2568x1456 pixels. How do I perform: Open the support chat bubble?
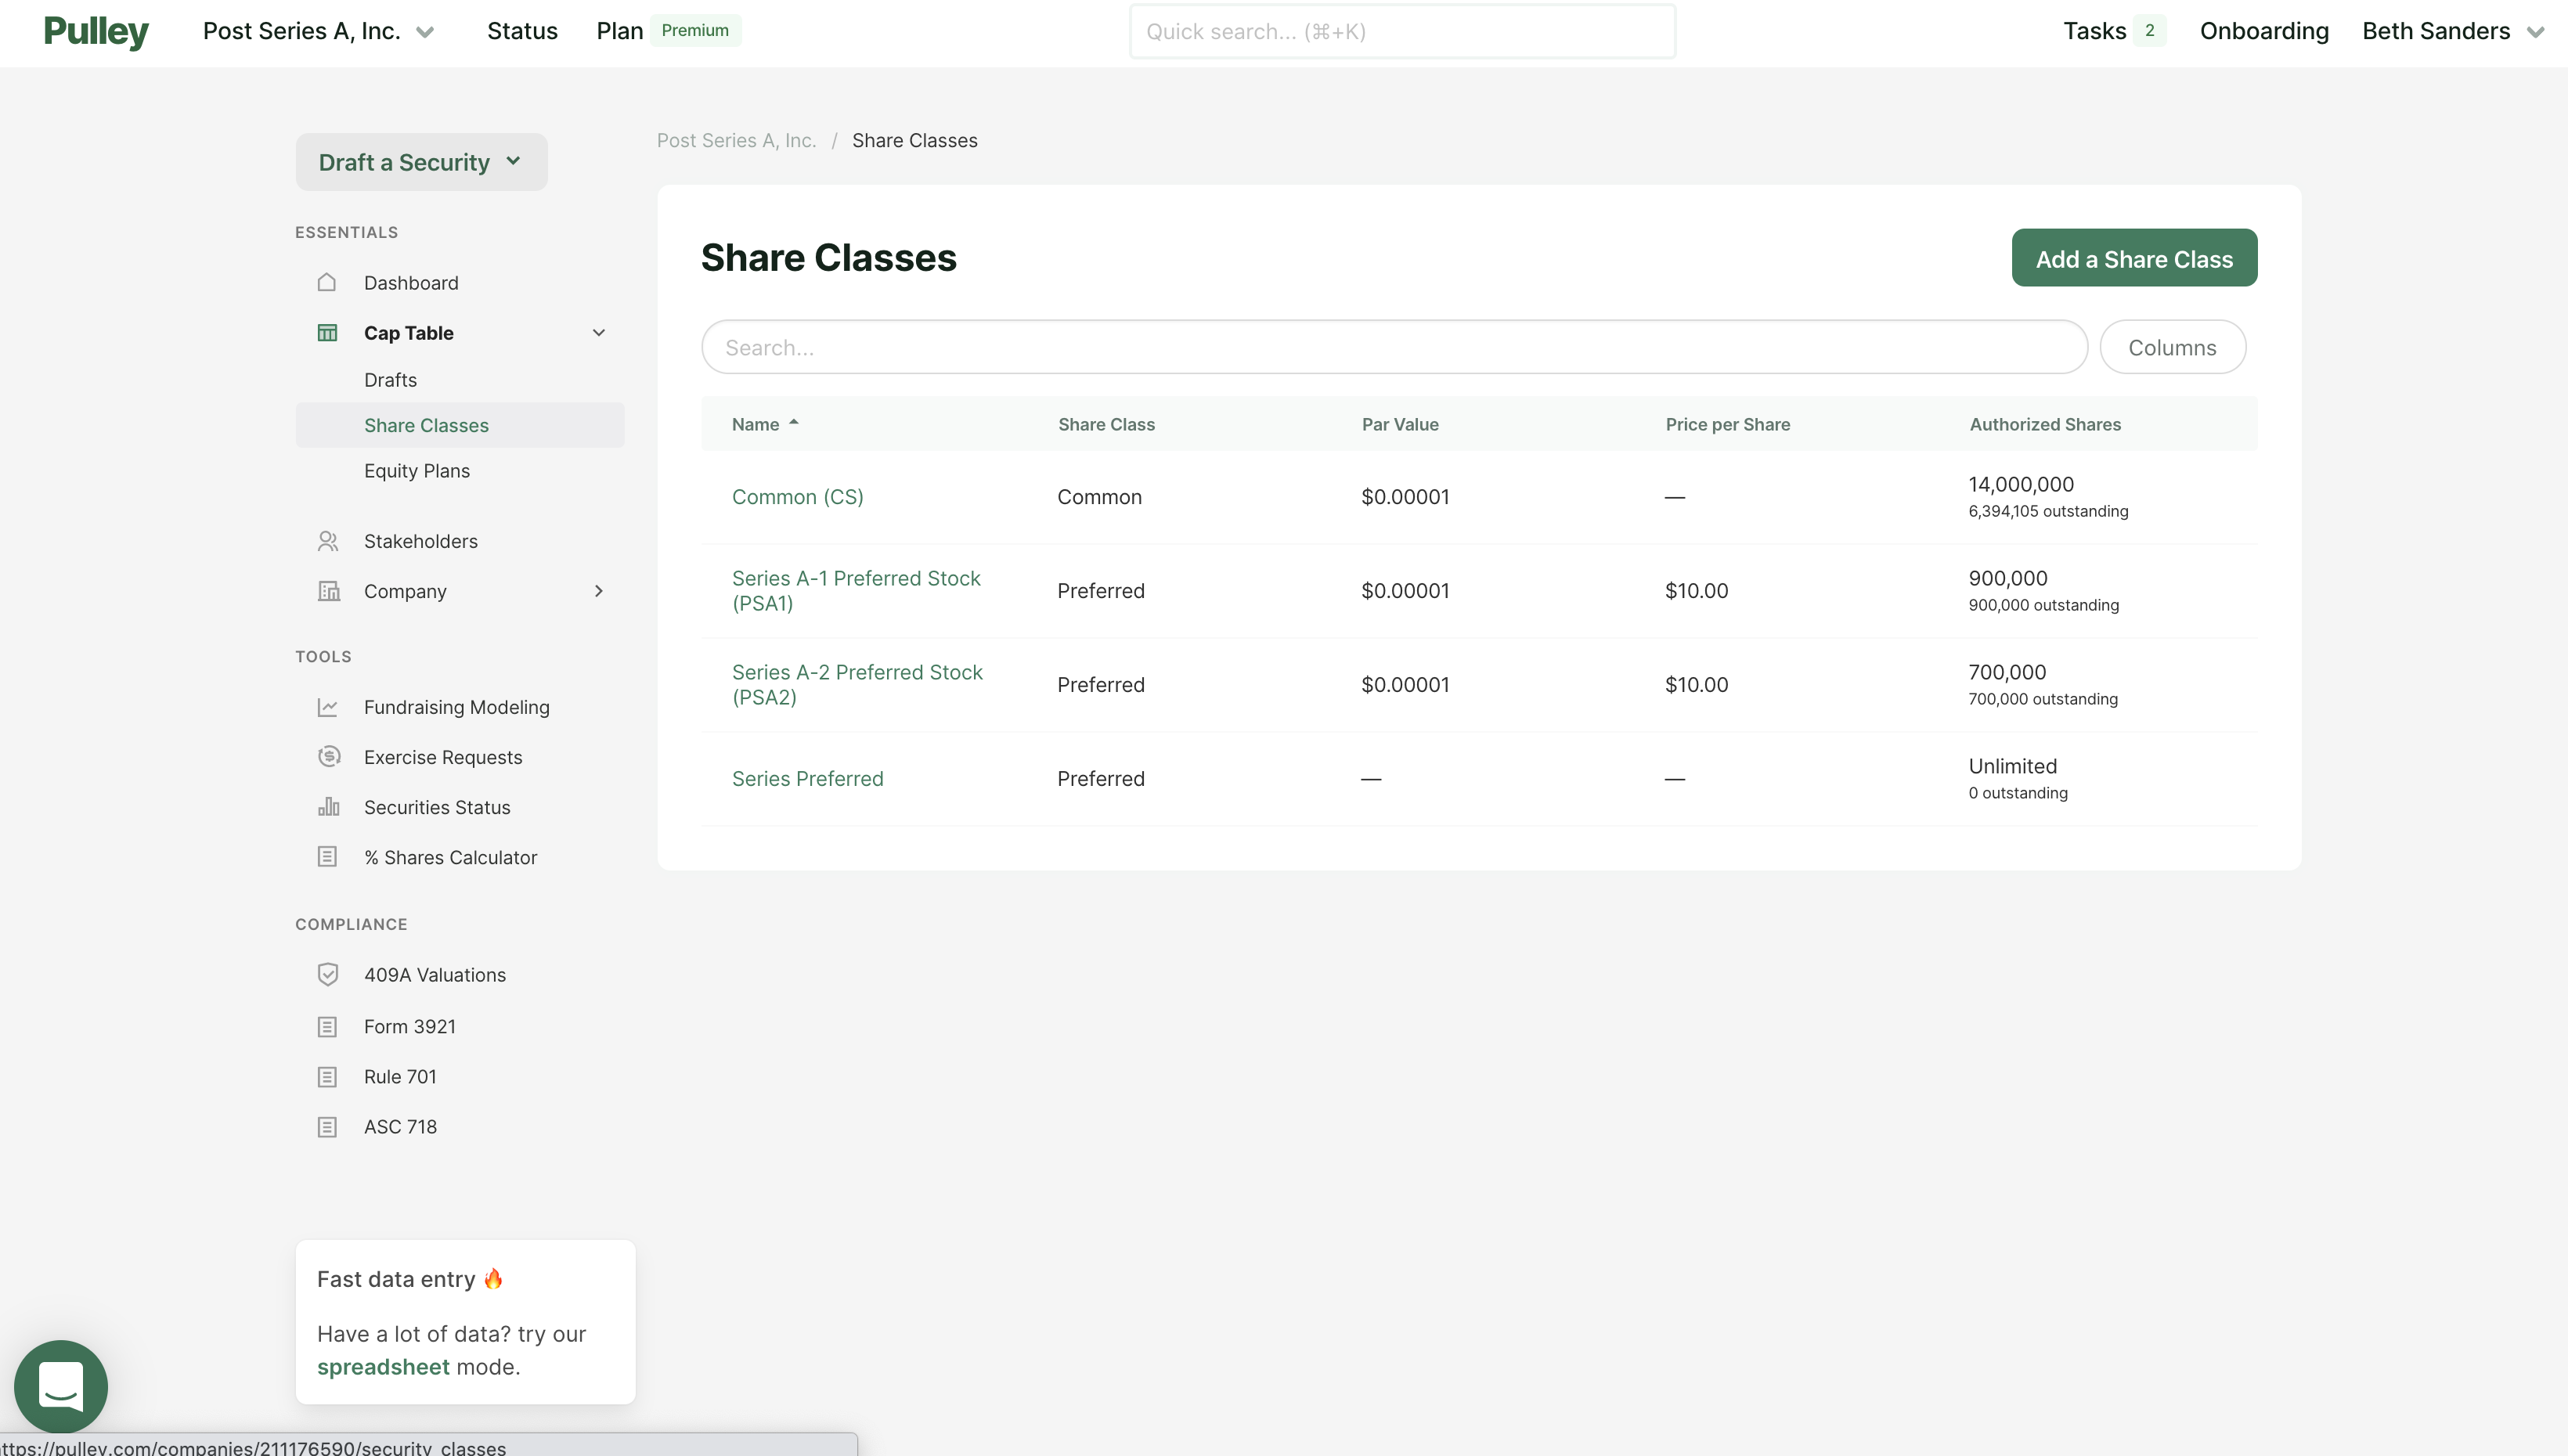click(x=60, y=1386)
